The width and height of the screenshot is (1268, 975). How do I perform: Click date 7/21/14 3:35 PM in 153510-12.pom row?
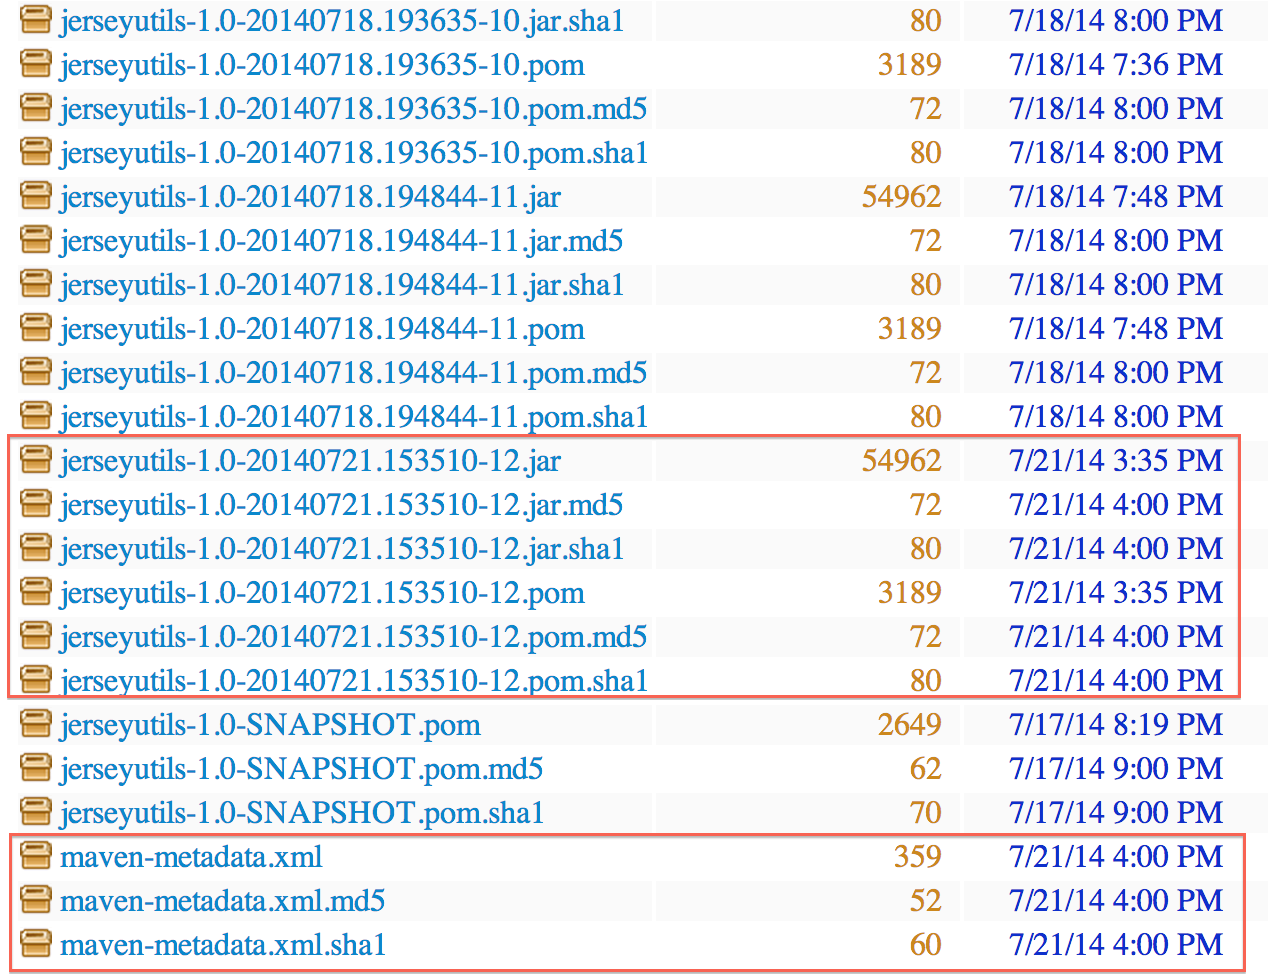tap(1116, 593)
